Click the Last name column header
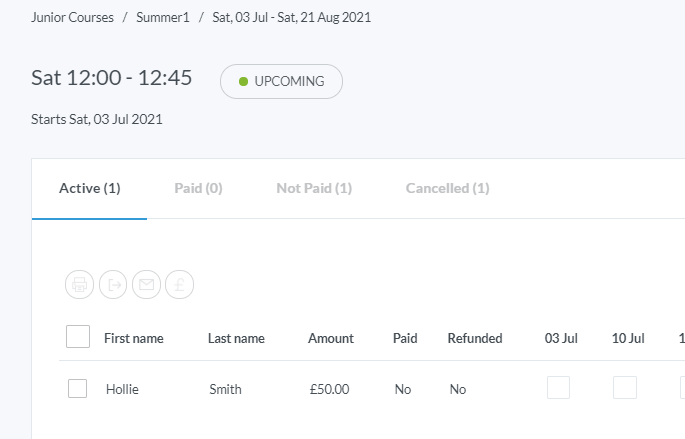This screenshot has height=439, width=685. [236, 338]
